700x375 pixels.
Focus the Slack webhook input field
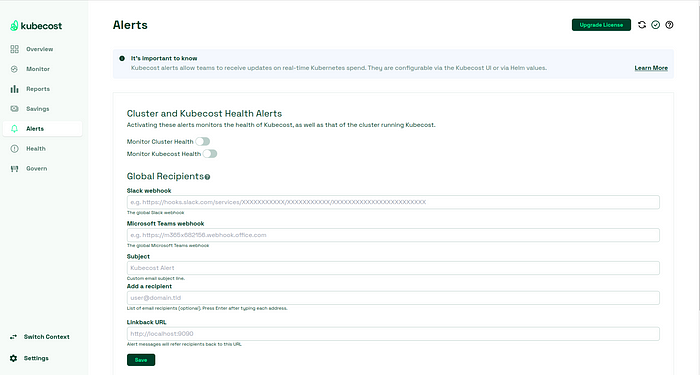coord(393,202)
